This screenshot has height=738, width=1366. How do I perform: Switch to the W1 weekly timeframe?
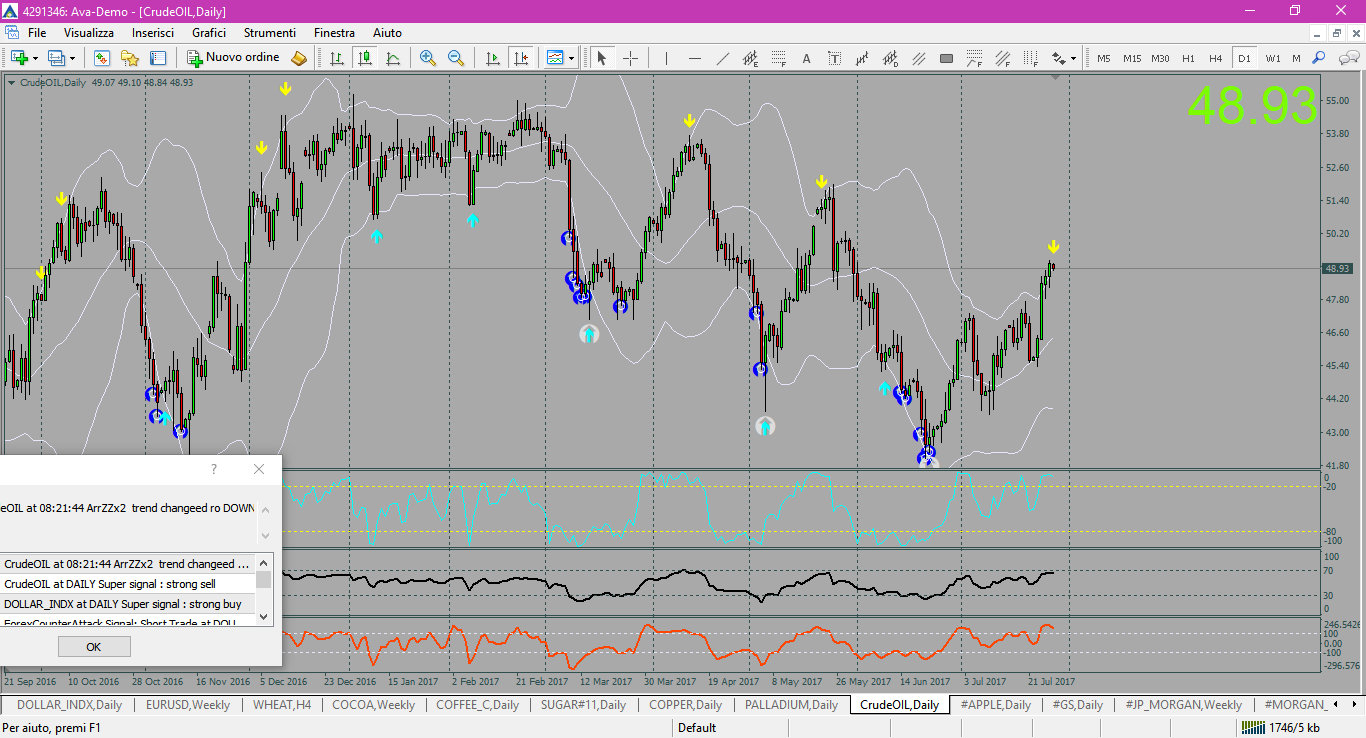coord(1272,58)
